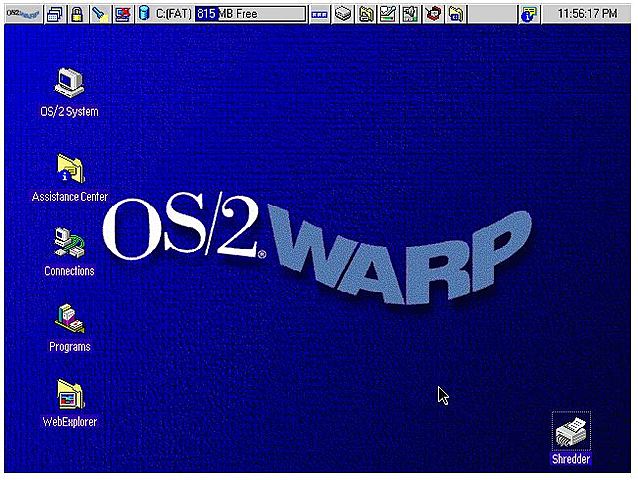Click the blue drive cylinder icon
The width and height of the screenshot is (638, 480).
pyautogui.click(x=144, y=14)
